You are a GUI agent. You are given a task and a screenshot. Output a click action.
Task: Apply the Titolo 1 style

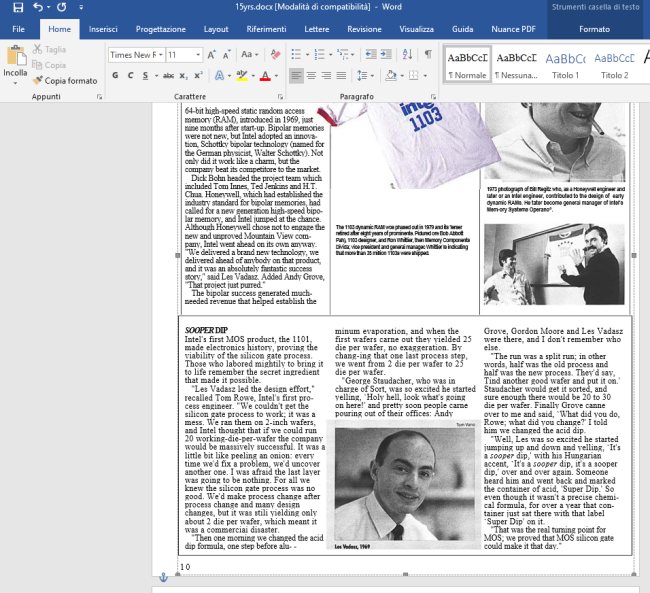tap(565, 65)
